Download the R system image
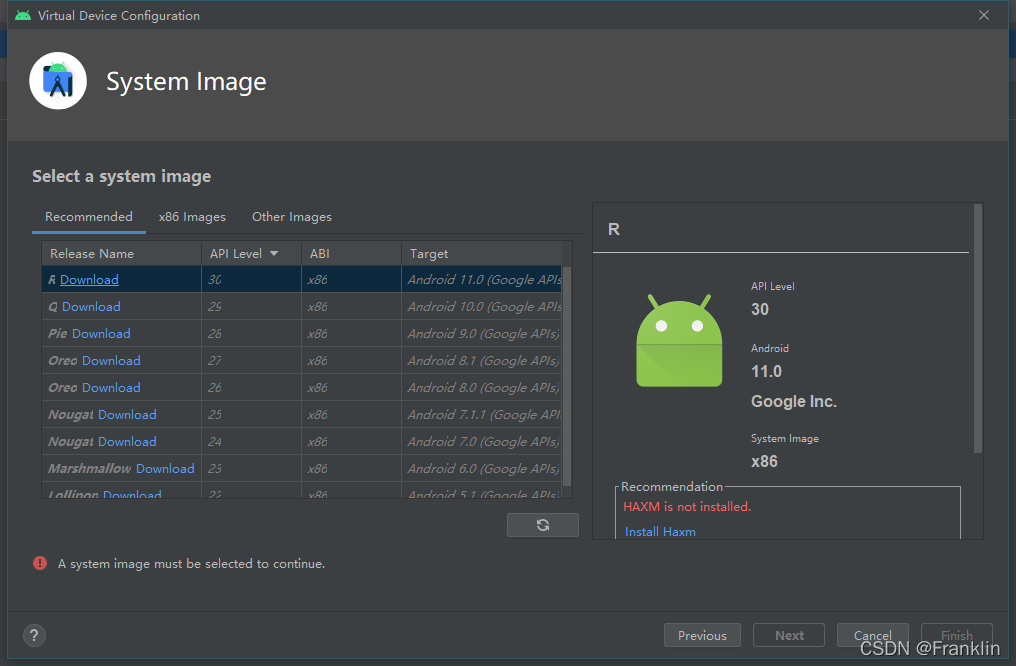Viewport: 1016px width, 666px height. tap(89, 280)
